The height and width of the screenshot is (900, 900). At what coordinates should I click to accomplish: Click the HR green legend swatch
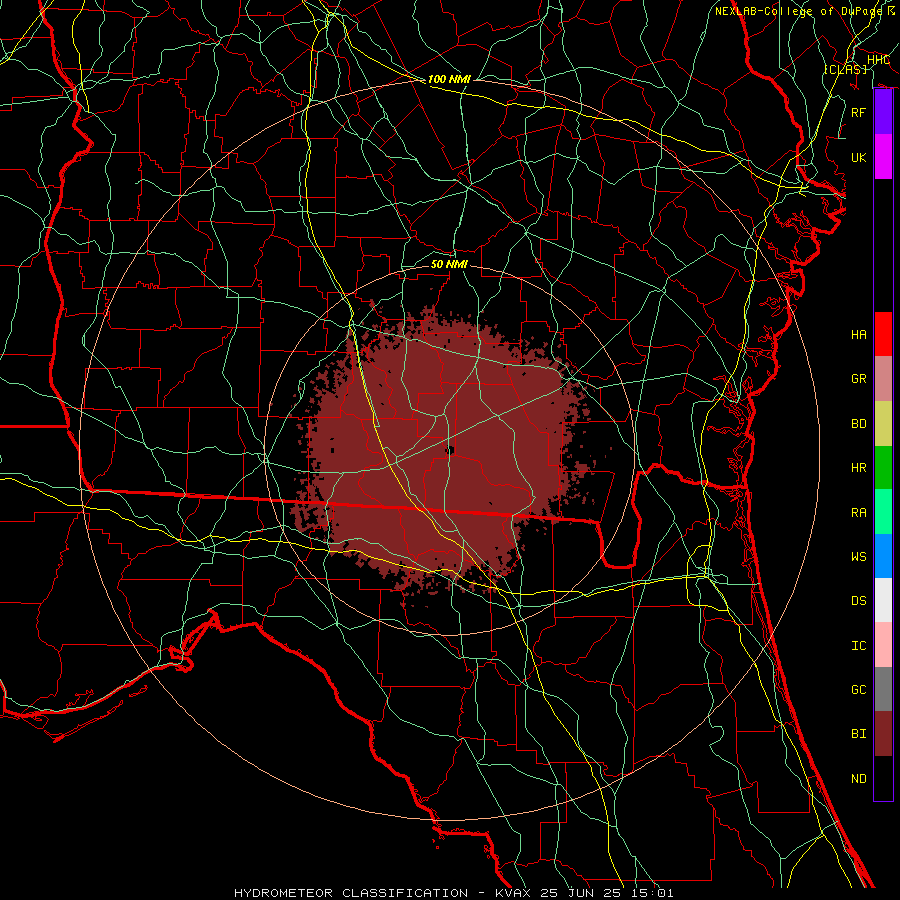pos(883,467)
